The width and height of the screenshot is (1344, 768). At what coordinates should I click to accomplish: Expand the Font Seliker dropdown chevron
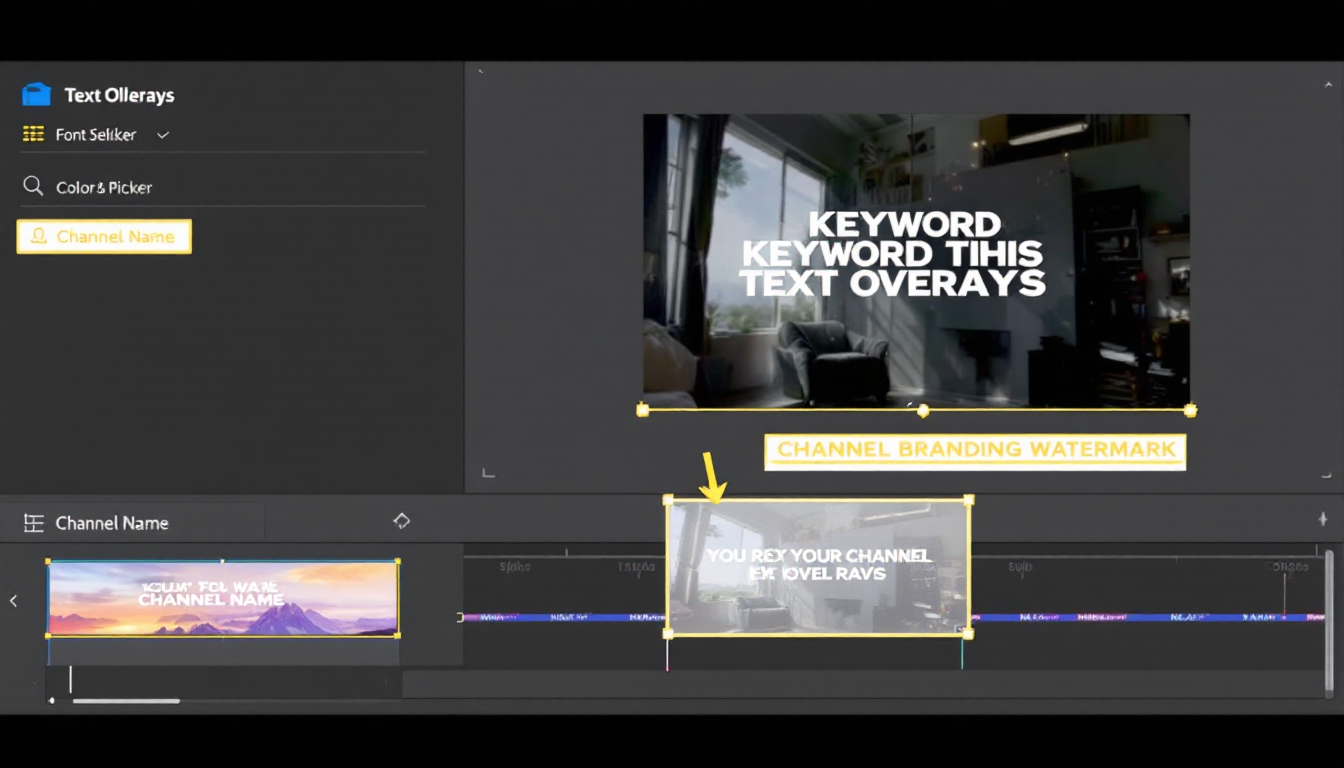163,135
